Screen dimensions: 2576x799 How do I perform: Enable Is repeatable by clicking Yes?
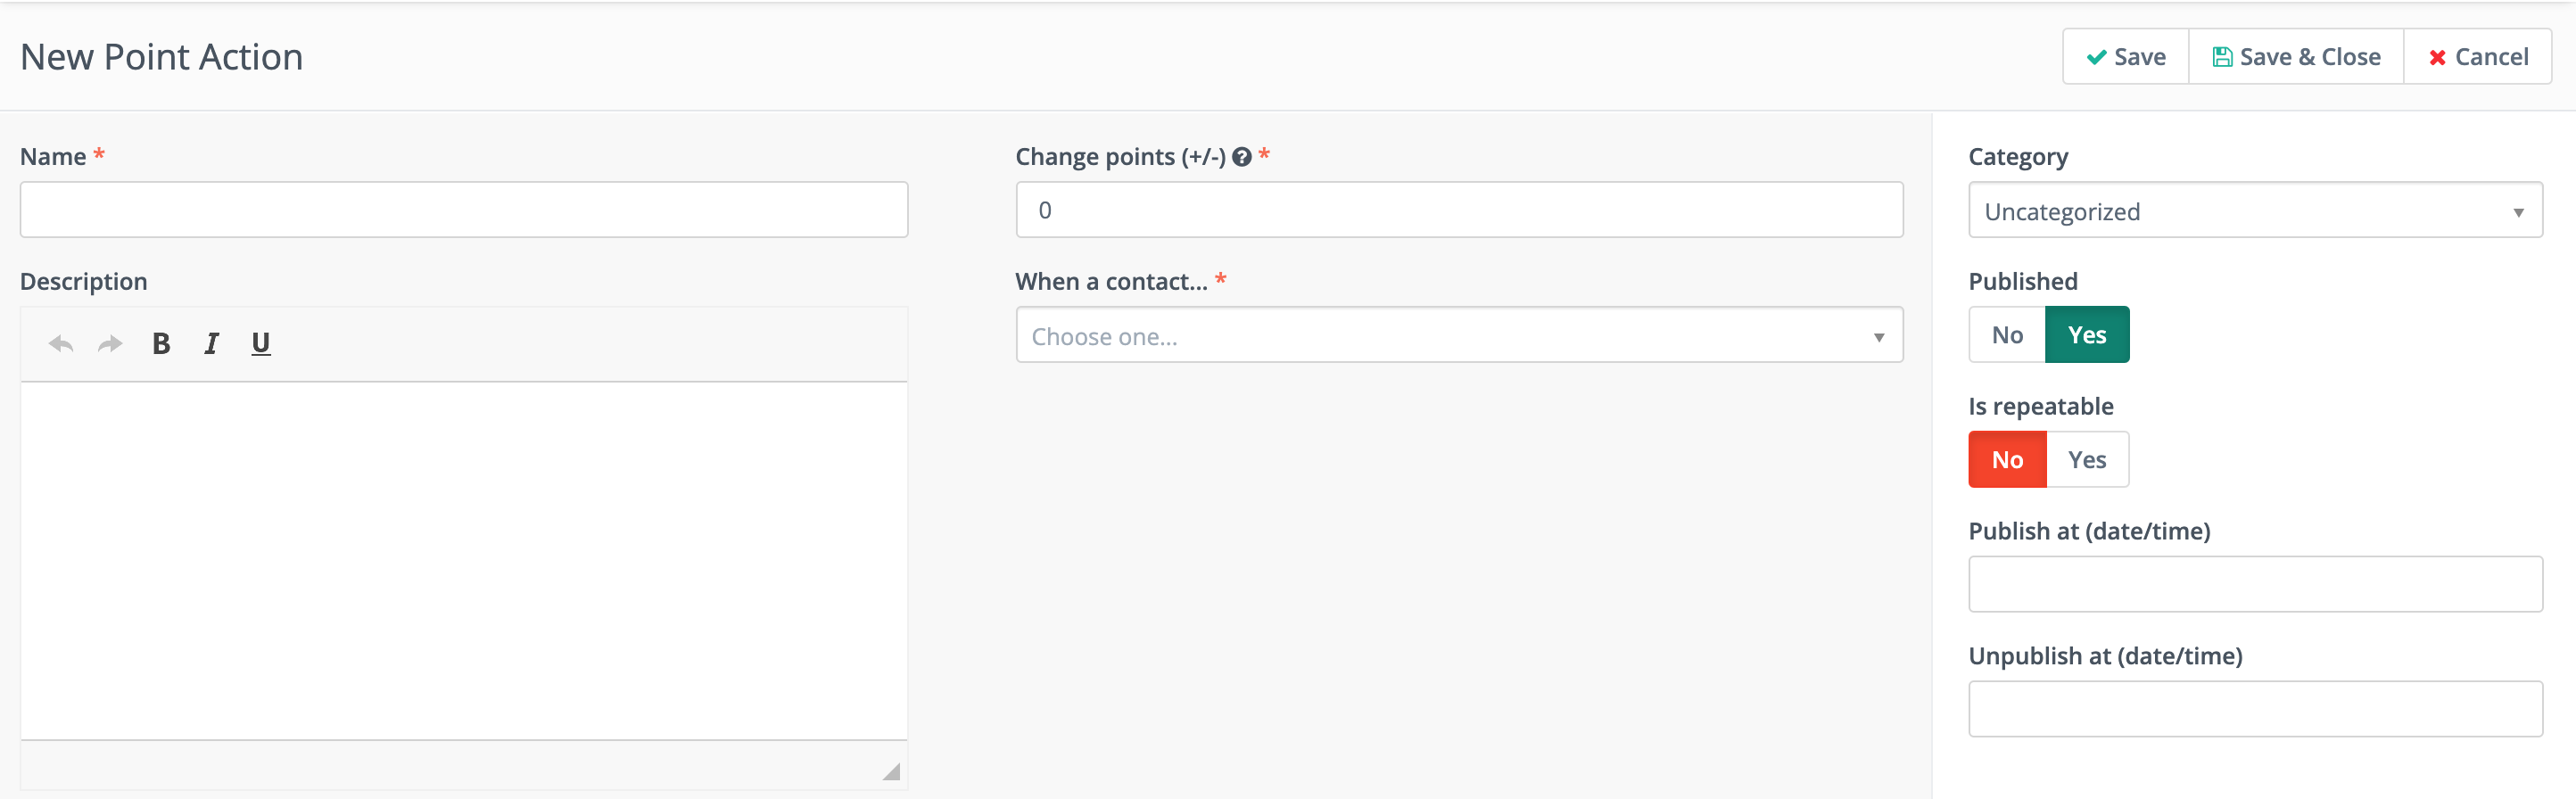click(2088, 459)
